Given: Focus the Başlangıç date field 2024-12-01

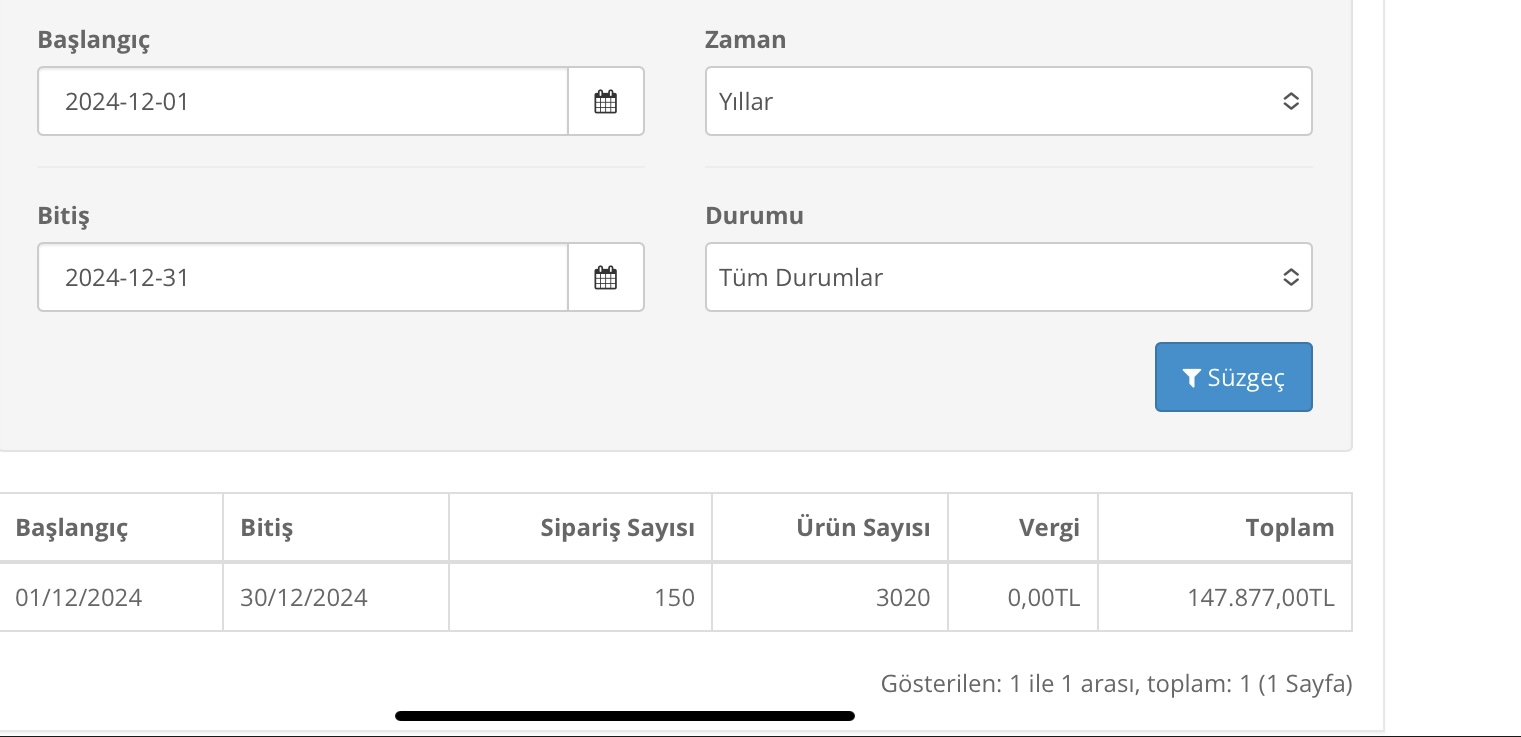Looking at the screenshot, I should pyautogui.click(x=303, y=101).
